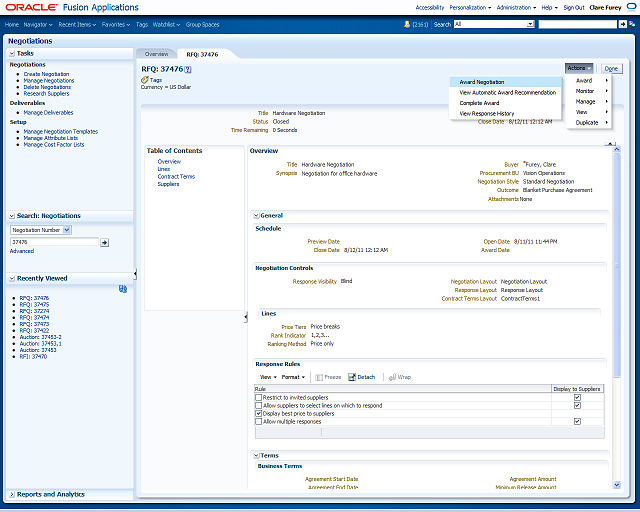Toggle Display to Suppliers for Restrict rule
Image resolution: width=640 pixels, height=512 pixels.
[x=577, y=397]
